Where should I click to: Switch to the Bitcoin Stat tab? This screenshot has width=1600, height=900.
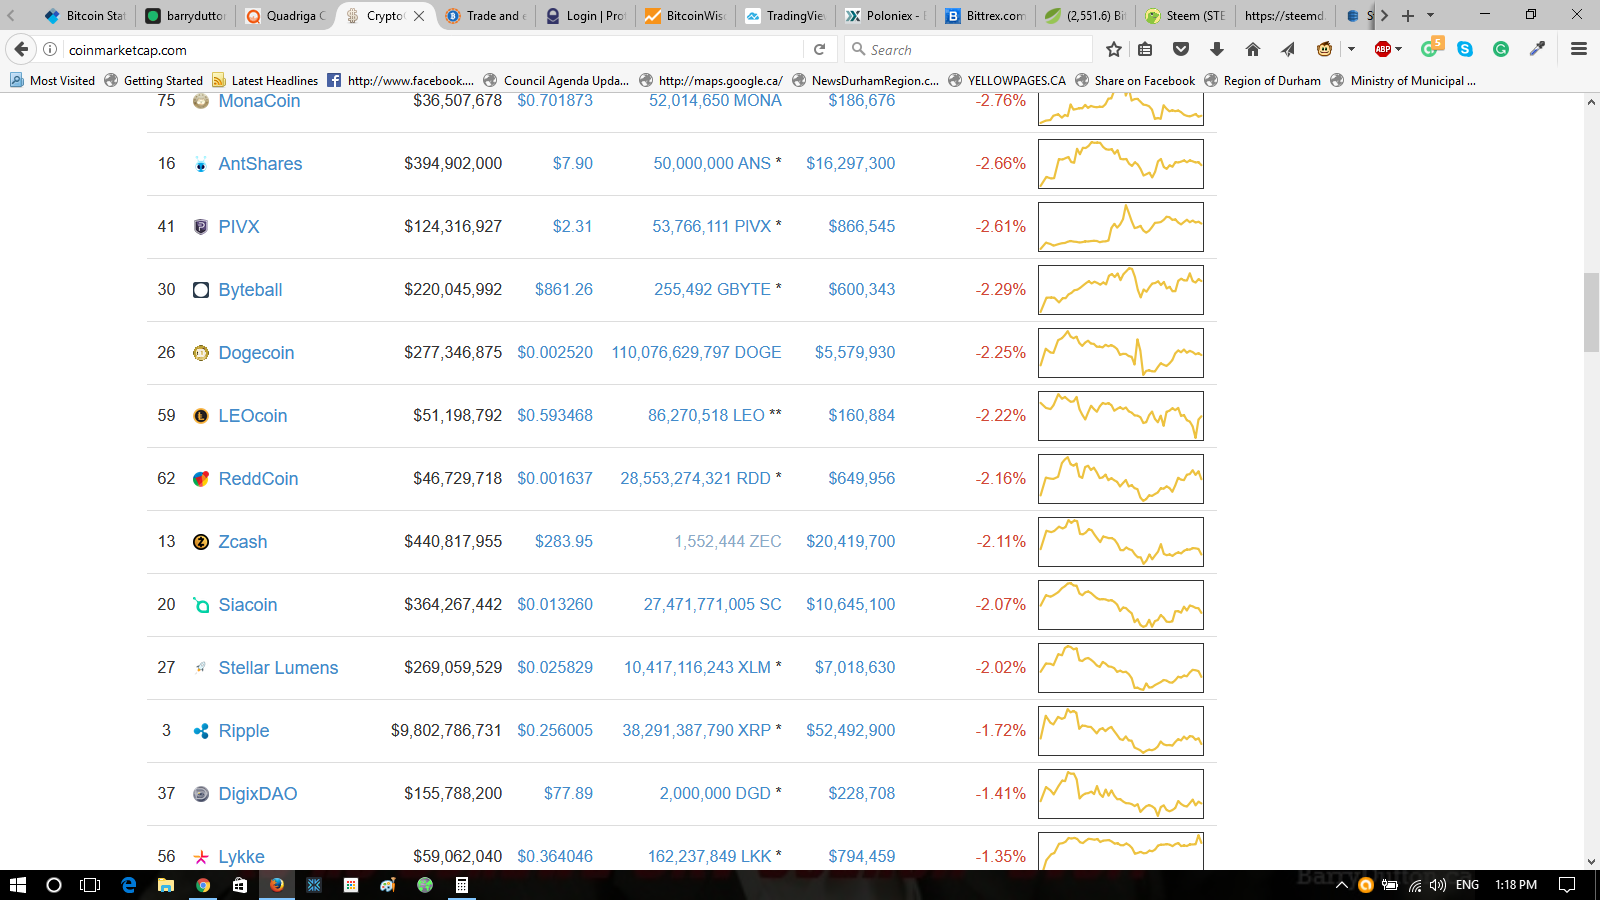85,15
